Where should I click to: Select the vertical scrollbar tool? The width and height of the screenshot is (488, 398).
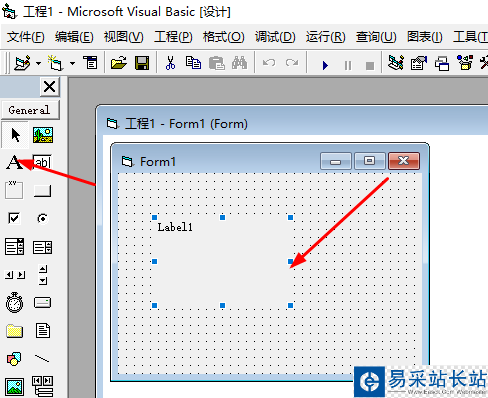pyautogui.click(x=43, y=275)
